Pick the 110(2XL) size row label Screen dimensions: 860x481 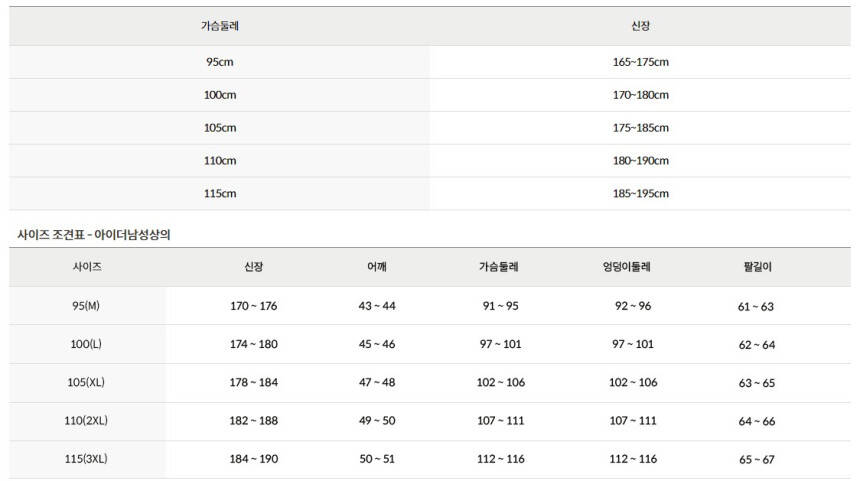pyautogui.click(x=87, y=421)
